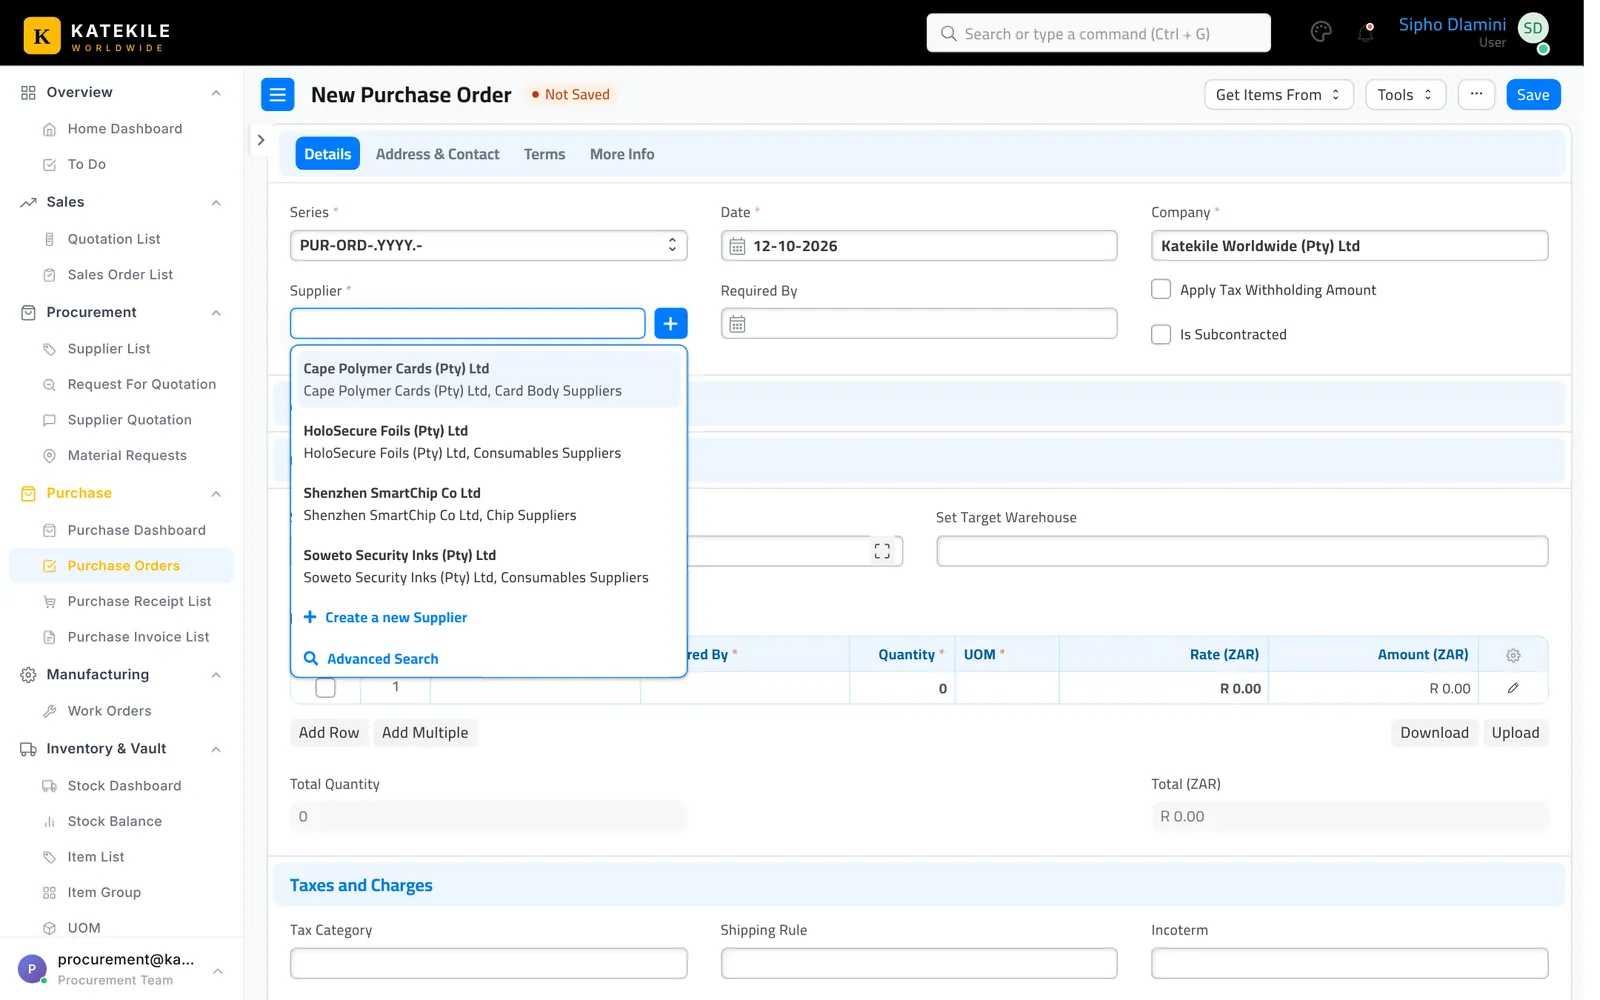Open the Series PUR-ORD-.YYYY.- dropdown
This screenshot has width=1600, height=1000.
pyautogui.click(x=488, y=246)
